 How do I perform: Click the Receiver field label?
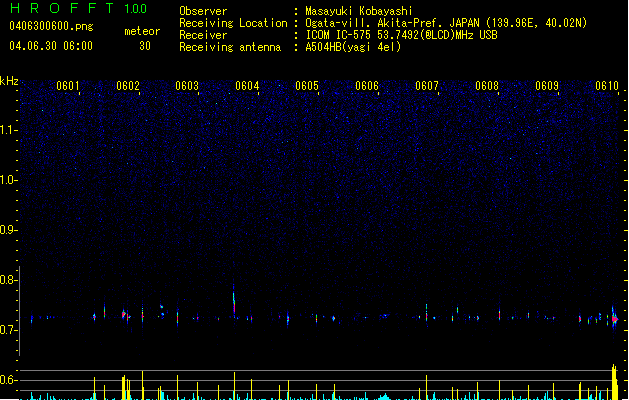(203, 35)
